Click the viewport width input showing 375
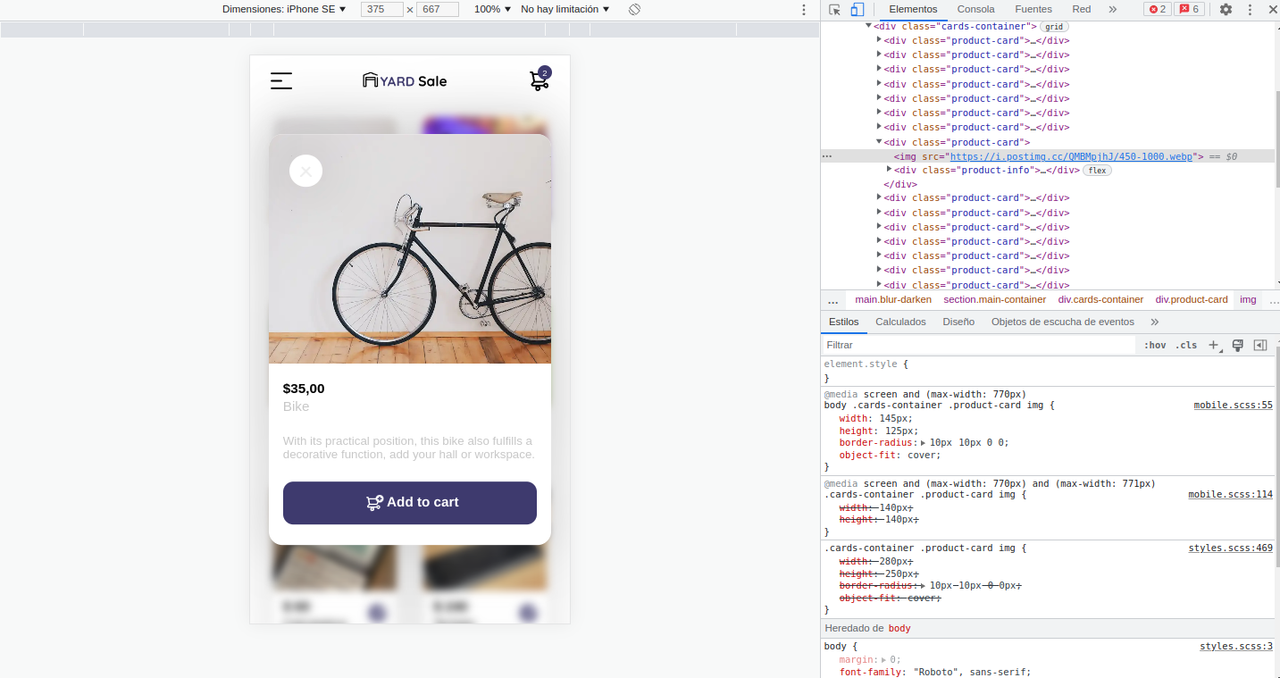Screen dimensions: 1280x678 click(x=383, y=8)
